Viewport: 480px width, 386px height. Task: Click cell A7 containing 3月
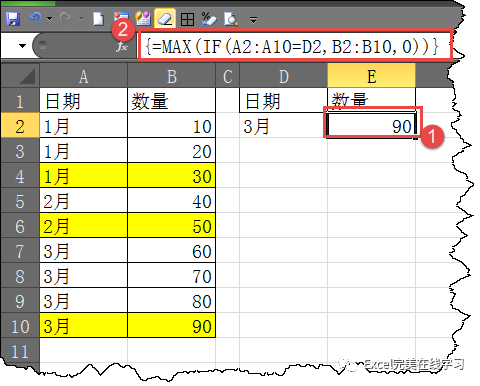coord(84,250)
